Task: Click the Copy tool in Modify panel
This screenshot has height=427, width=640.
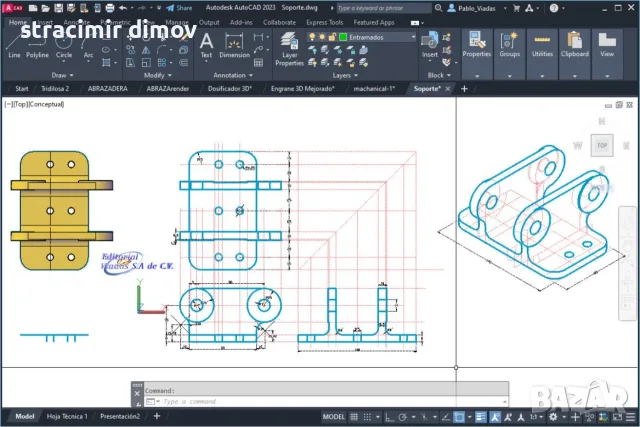Action: click(131, 50)
